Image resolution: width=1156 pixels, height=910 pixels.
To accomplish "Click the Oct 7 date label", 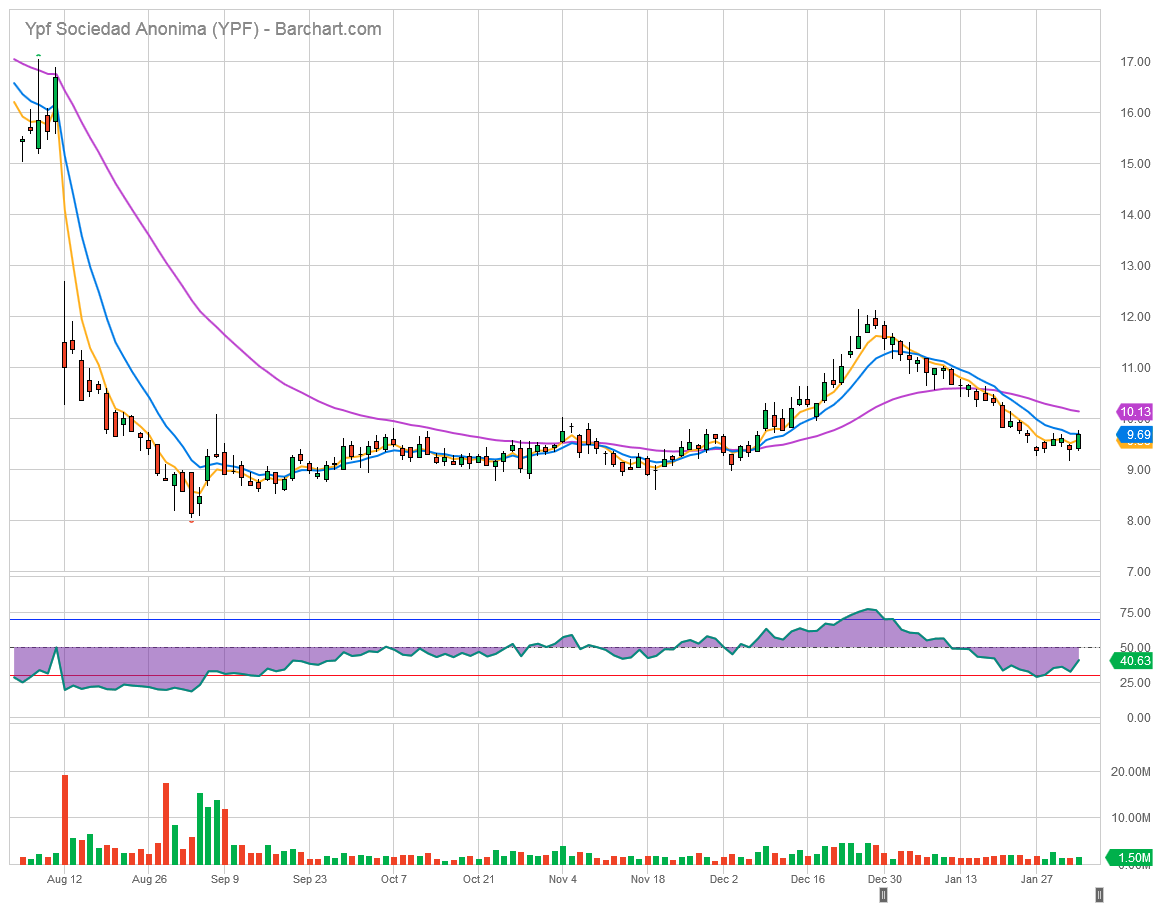I will click(x=394, y=879).
